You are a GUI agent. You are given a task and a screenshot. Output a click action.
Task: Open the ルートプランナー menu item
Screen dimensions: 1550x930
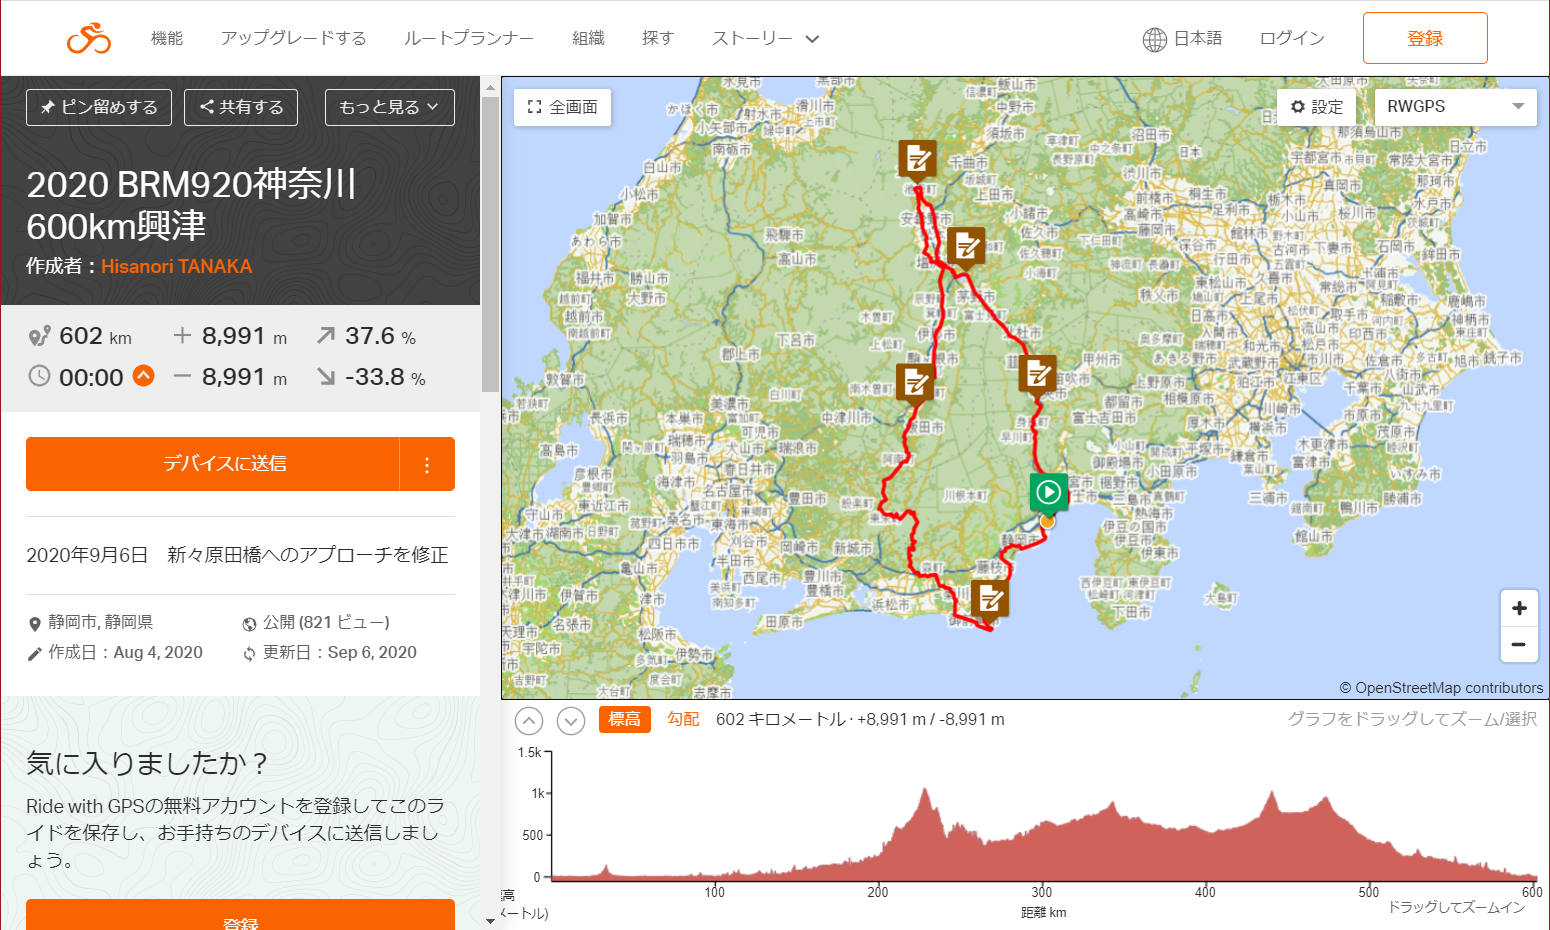(469, 38)
